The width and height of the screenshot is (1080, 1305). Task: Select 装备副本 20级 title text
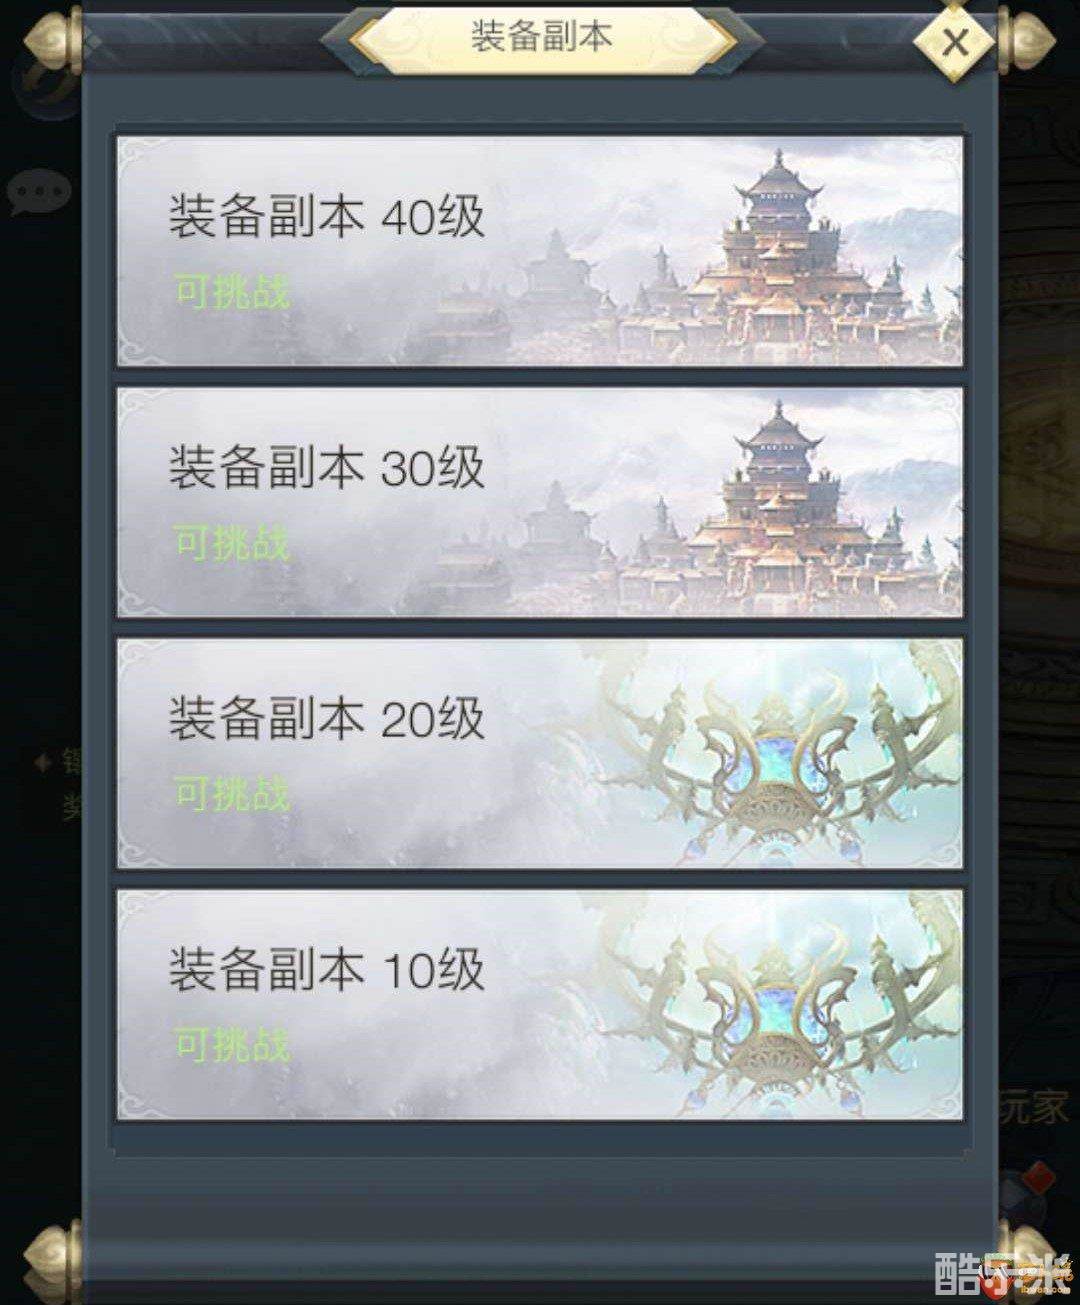coord(326,719)
